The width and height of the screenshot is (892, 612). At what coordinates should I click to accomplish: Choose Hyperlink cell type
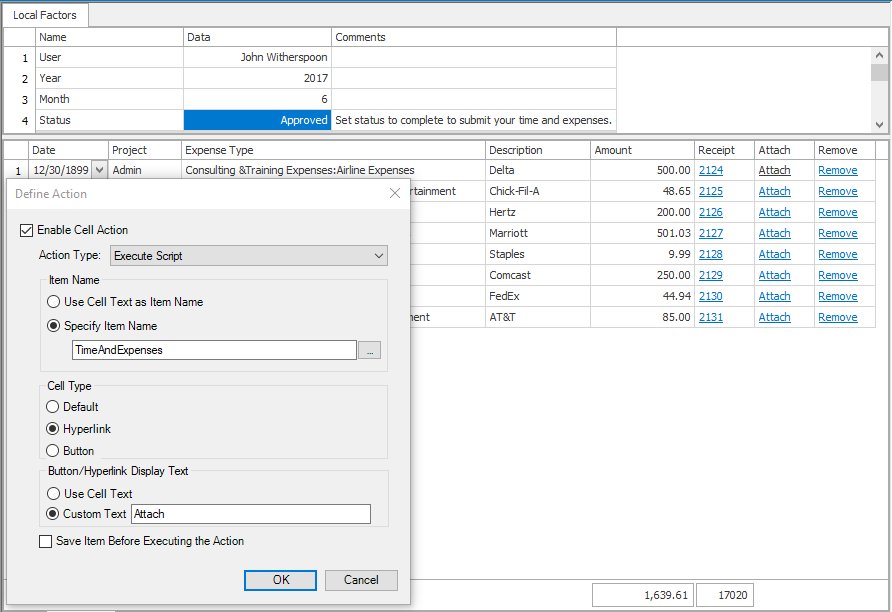pyautogui.click(x=52, y=429)
